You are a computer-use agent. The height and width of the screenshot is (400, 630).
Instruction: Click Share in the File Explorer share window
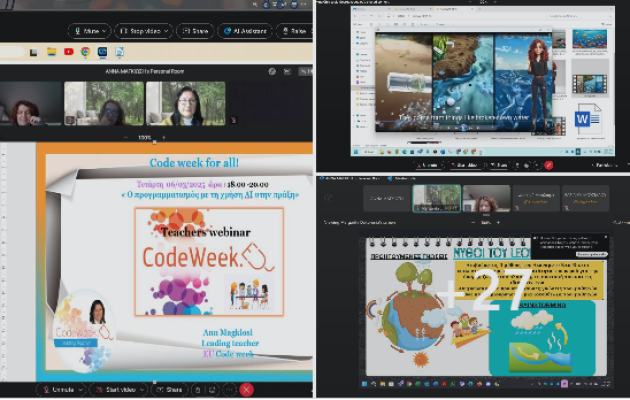498,165
